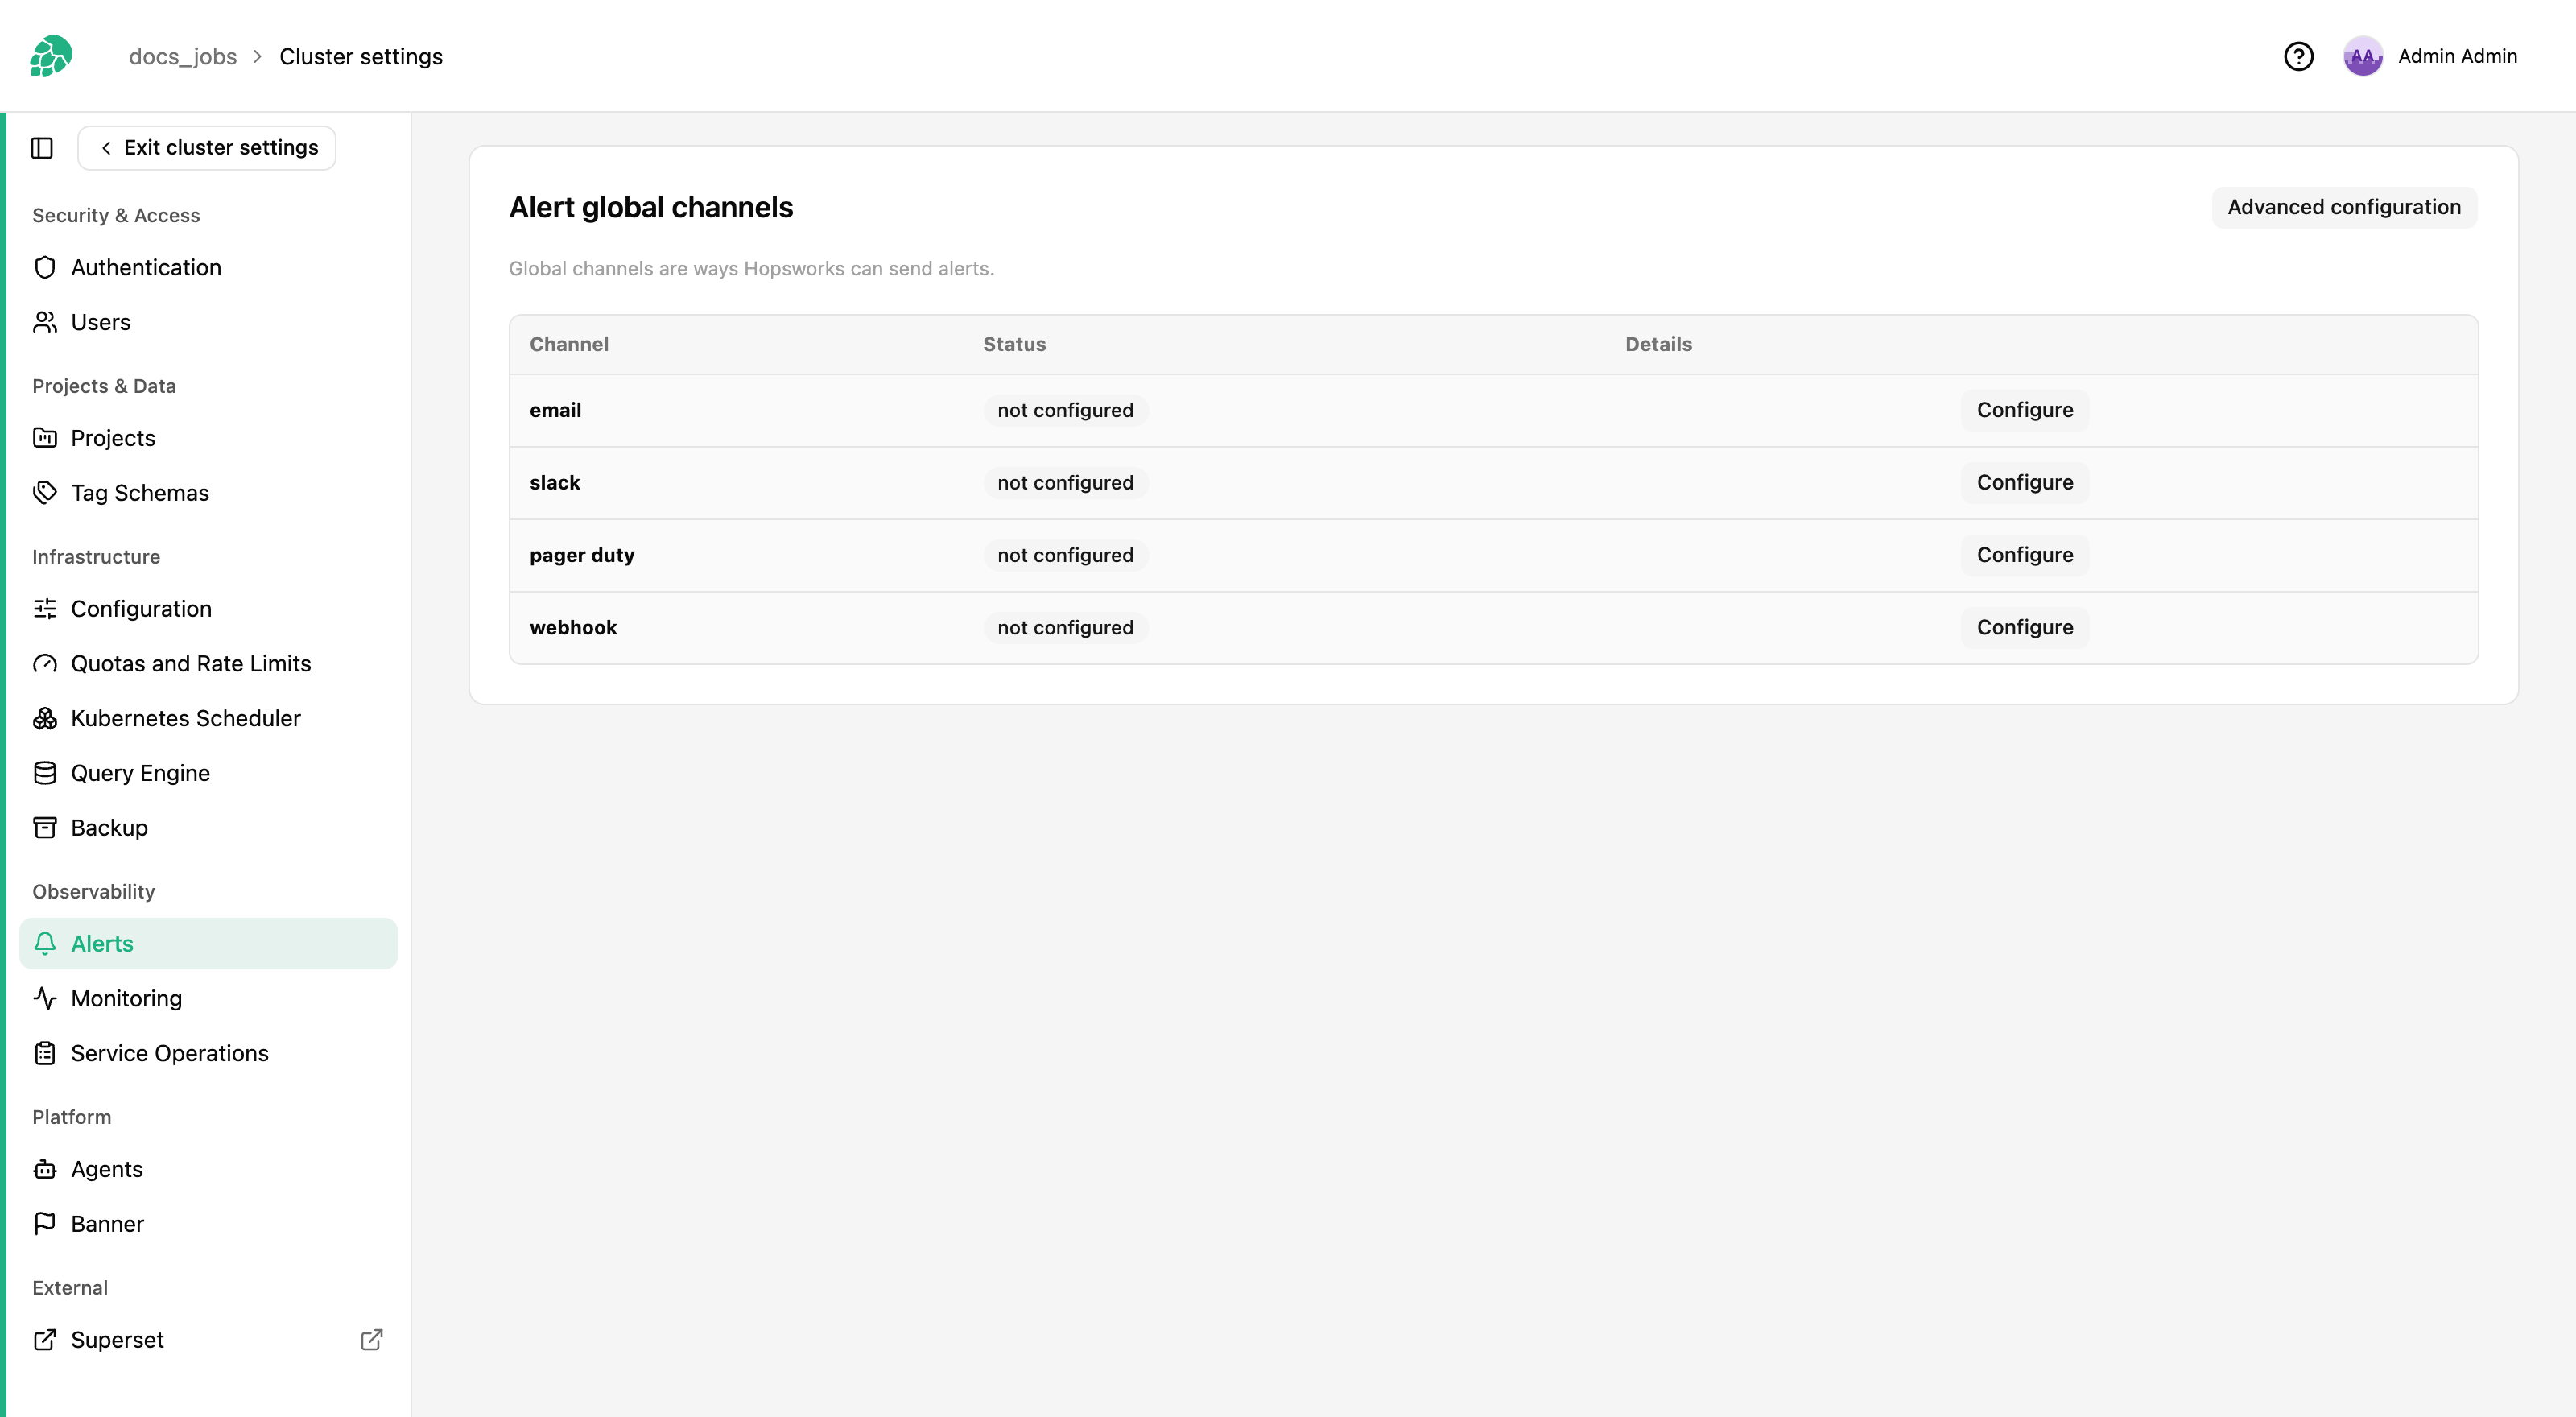Click the Status column header
This screenshot has width=2576, height=1417.
point(1014,344)
